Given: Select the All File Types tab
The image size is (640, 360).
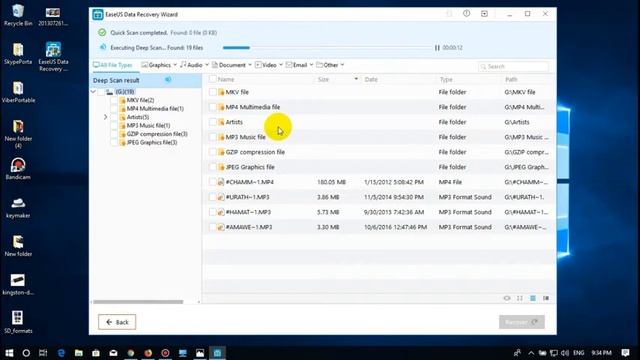Looking at the screenshot, I should [113, 65].
